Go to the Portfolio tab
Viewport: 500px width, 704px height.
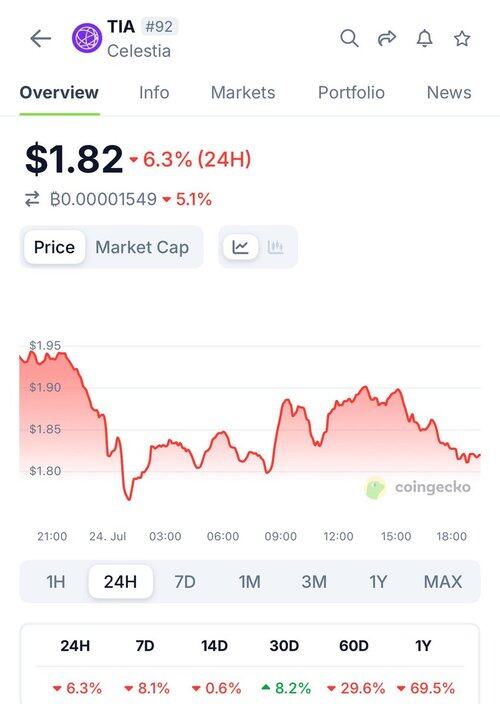351,92
